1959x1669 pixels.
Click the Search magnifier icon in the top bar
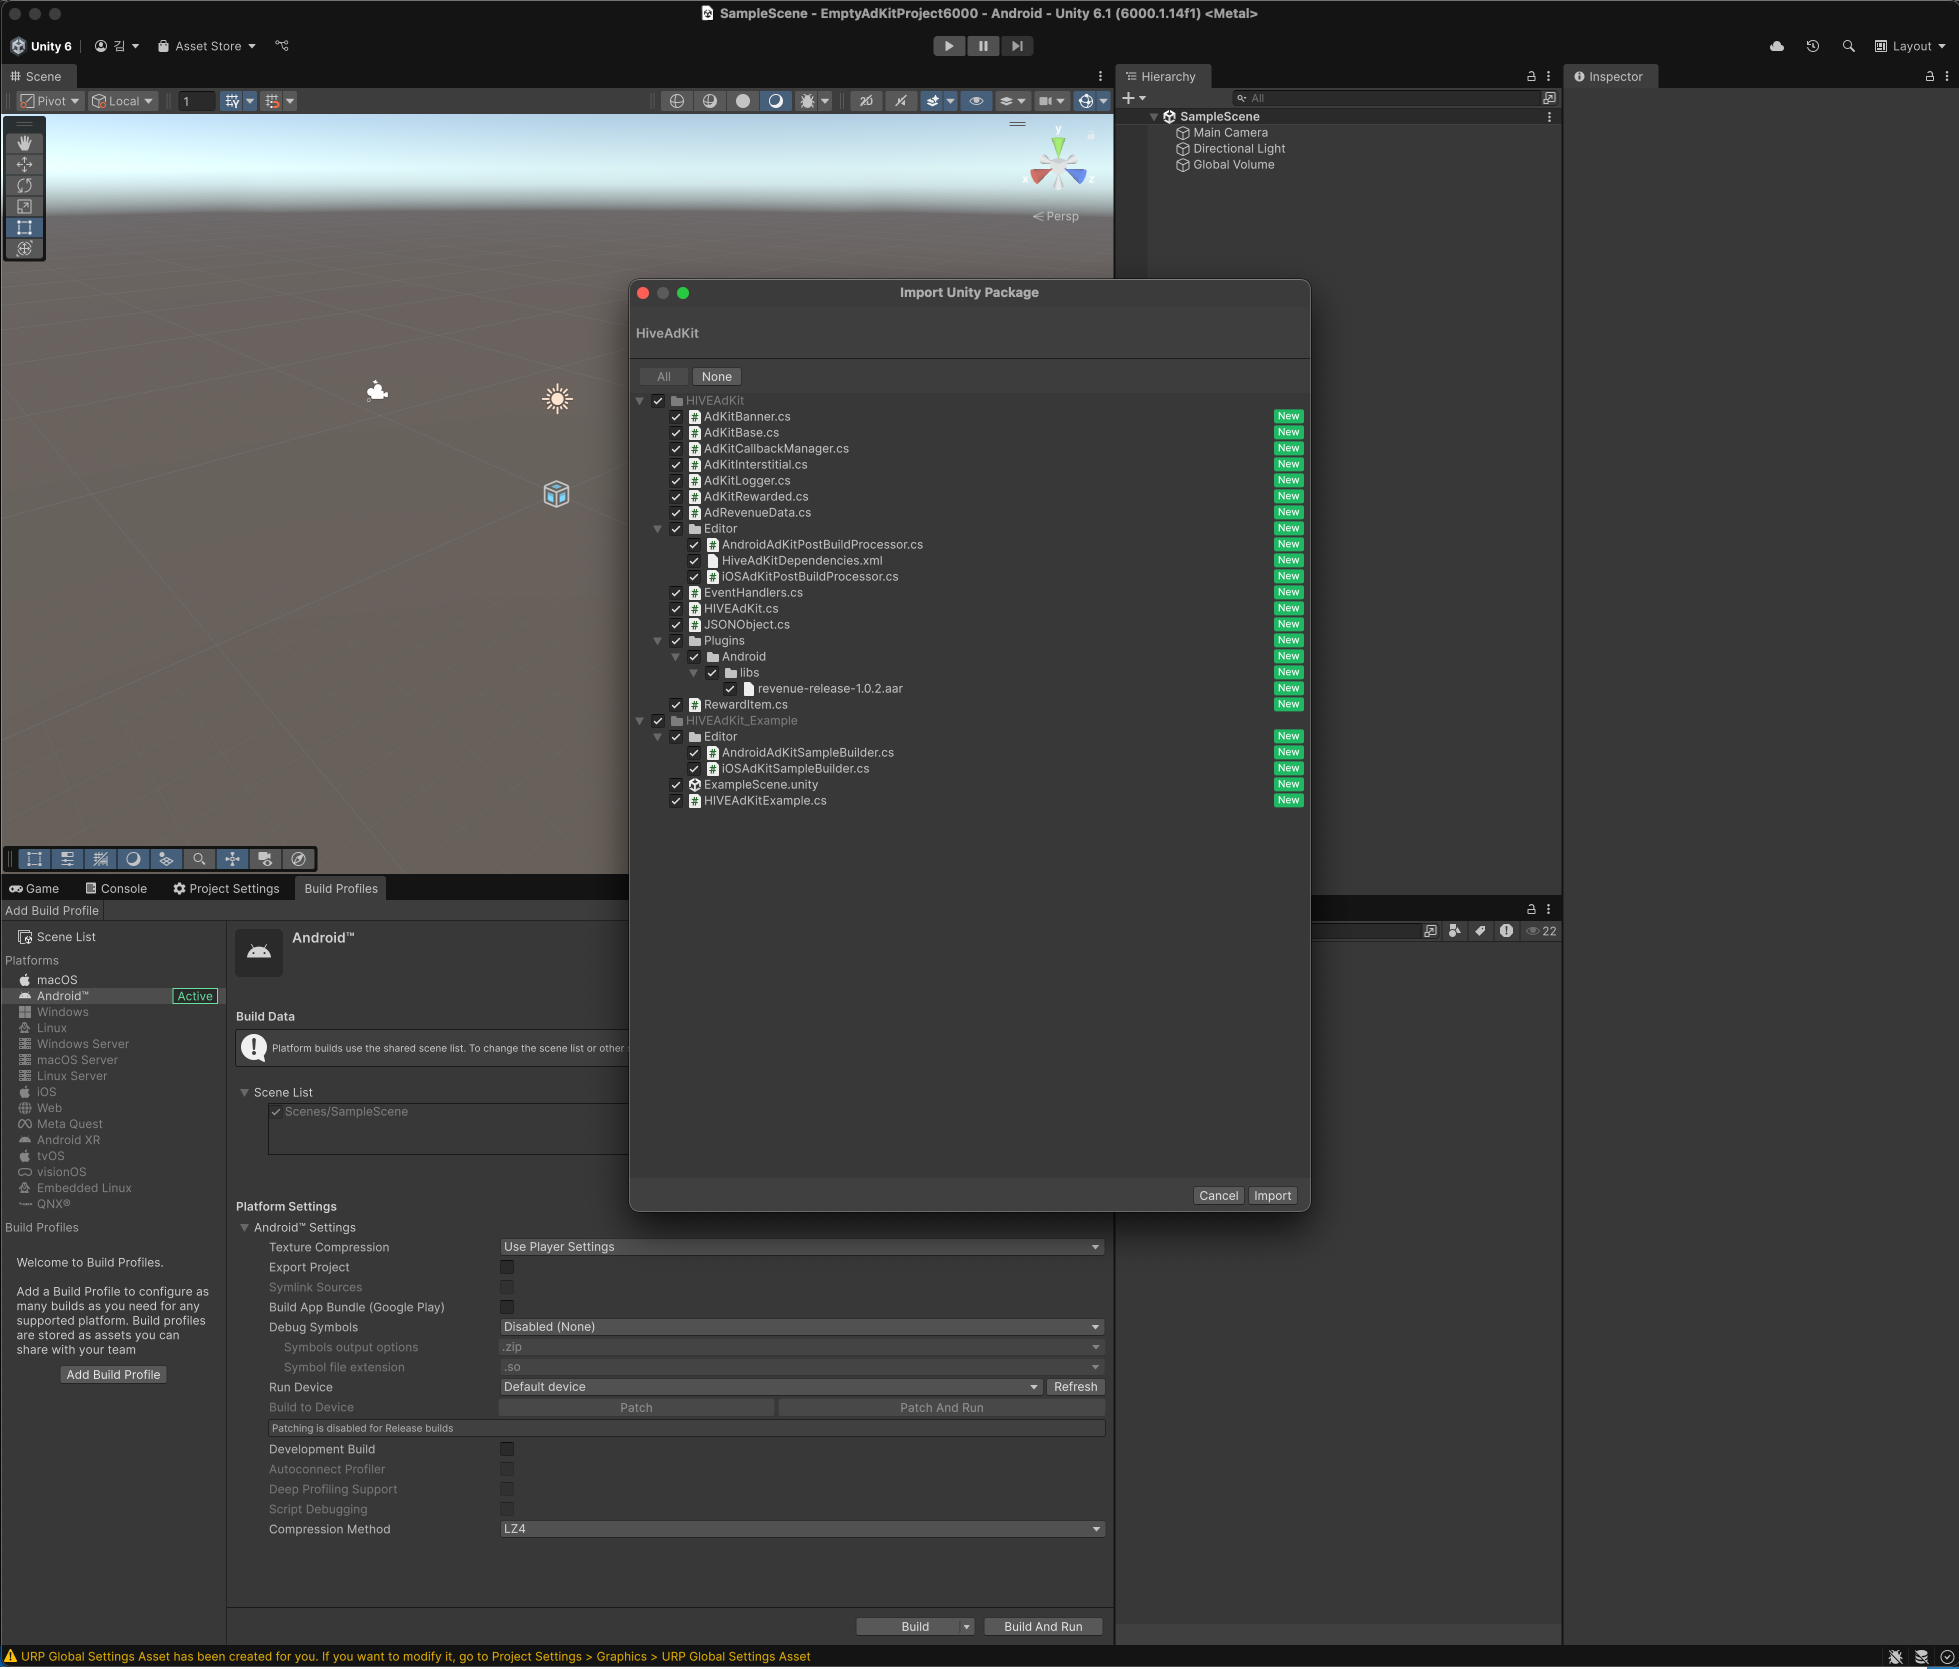coord(1848,46)
